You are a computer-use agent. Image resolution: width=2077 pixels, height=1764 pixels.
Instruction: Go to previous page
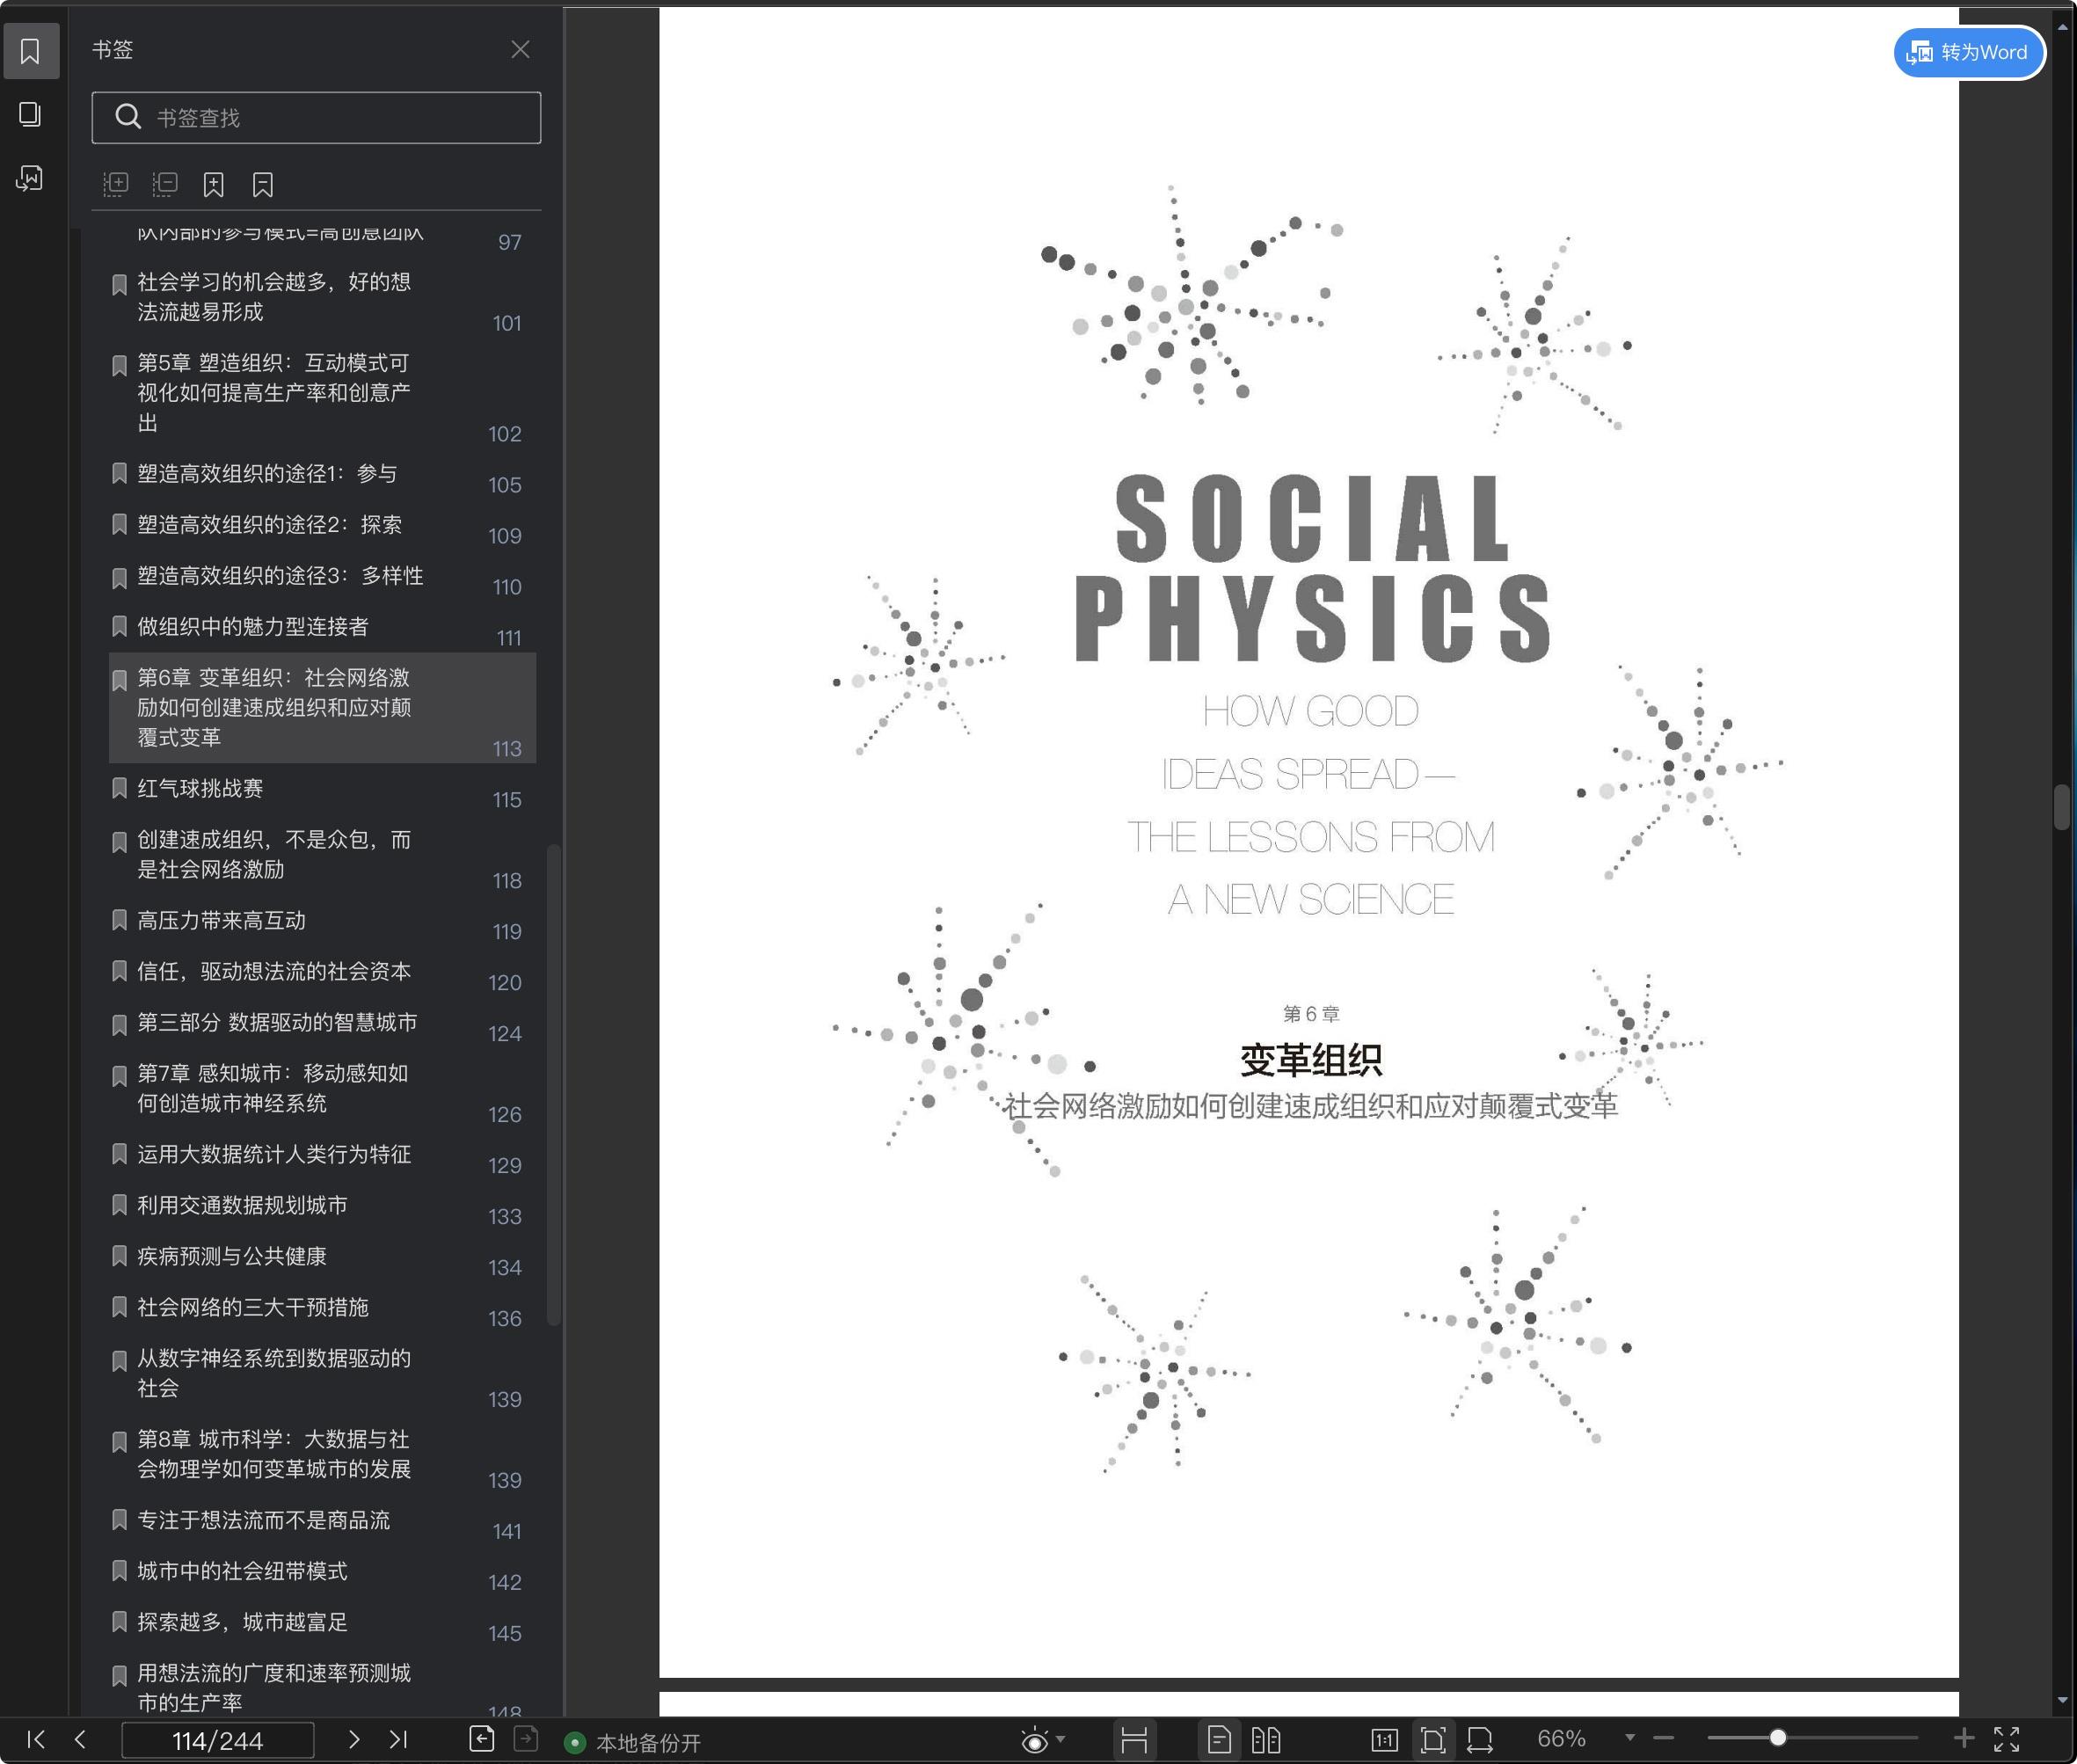coord(80,1739)
